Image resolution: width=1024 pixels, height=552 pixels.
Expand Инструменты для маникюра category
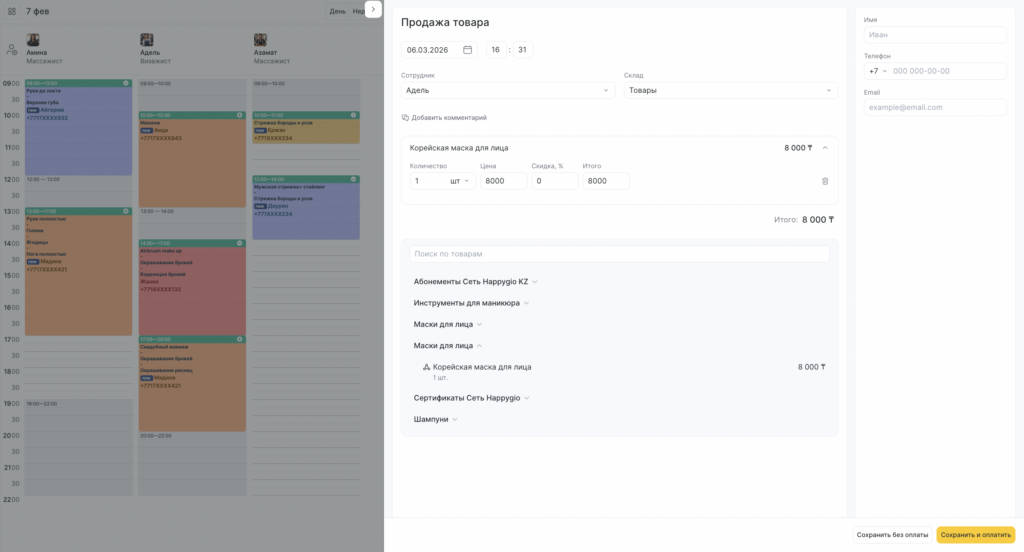(x=471, y=303)
